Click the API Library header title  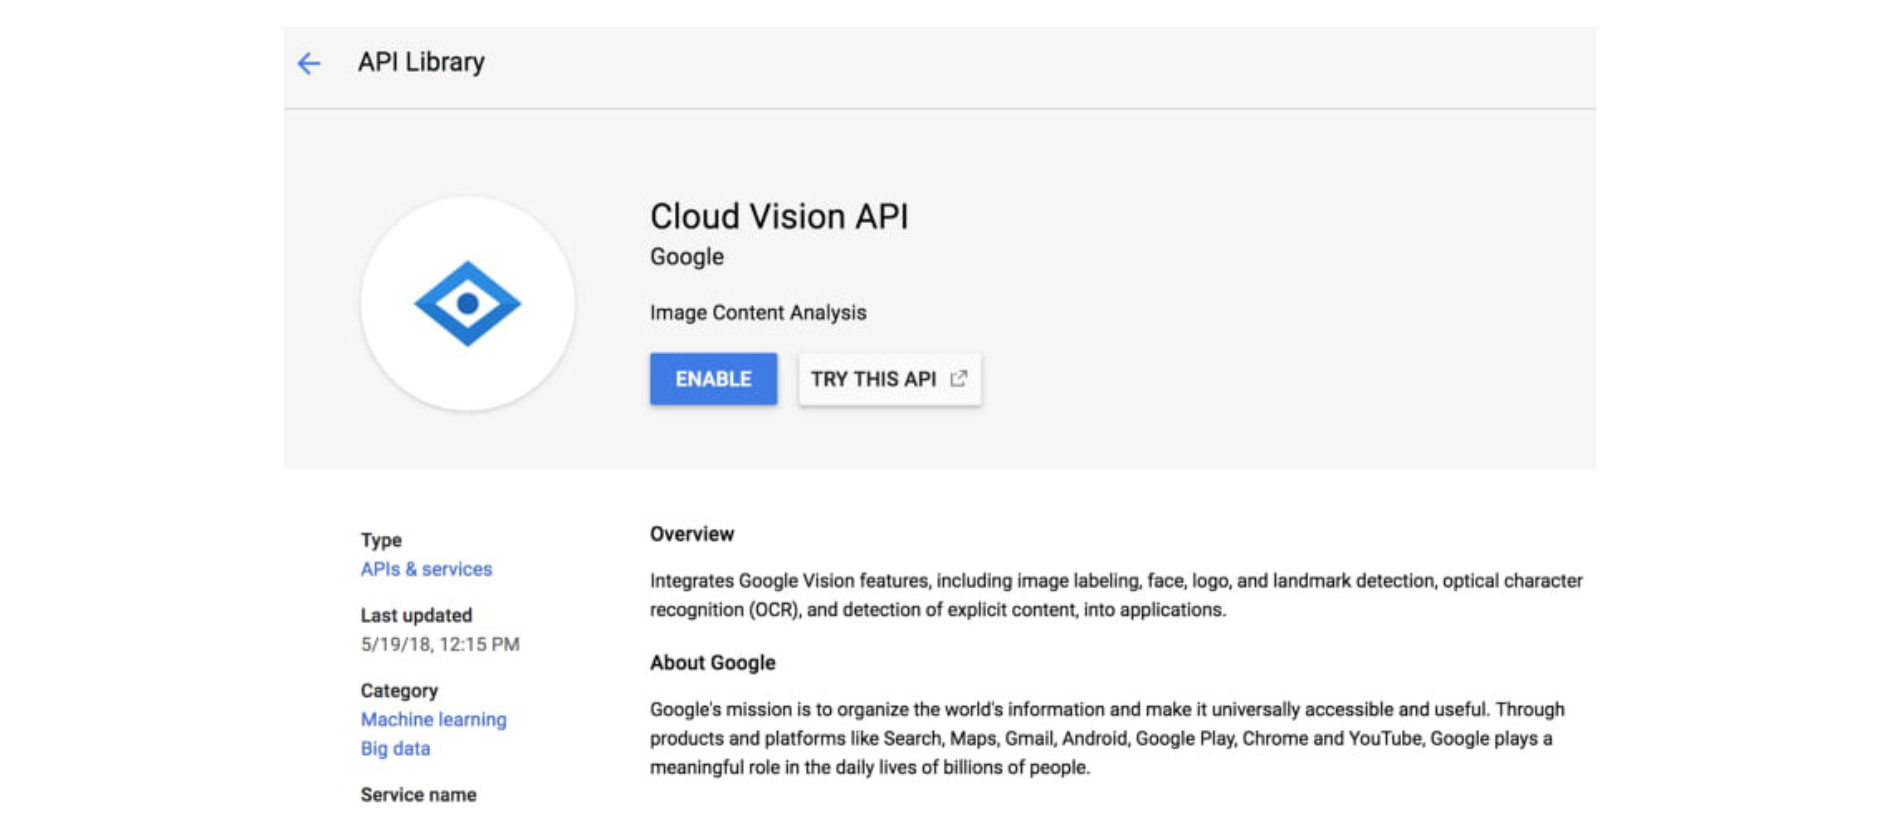tap(421, 62)
